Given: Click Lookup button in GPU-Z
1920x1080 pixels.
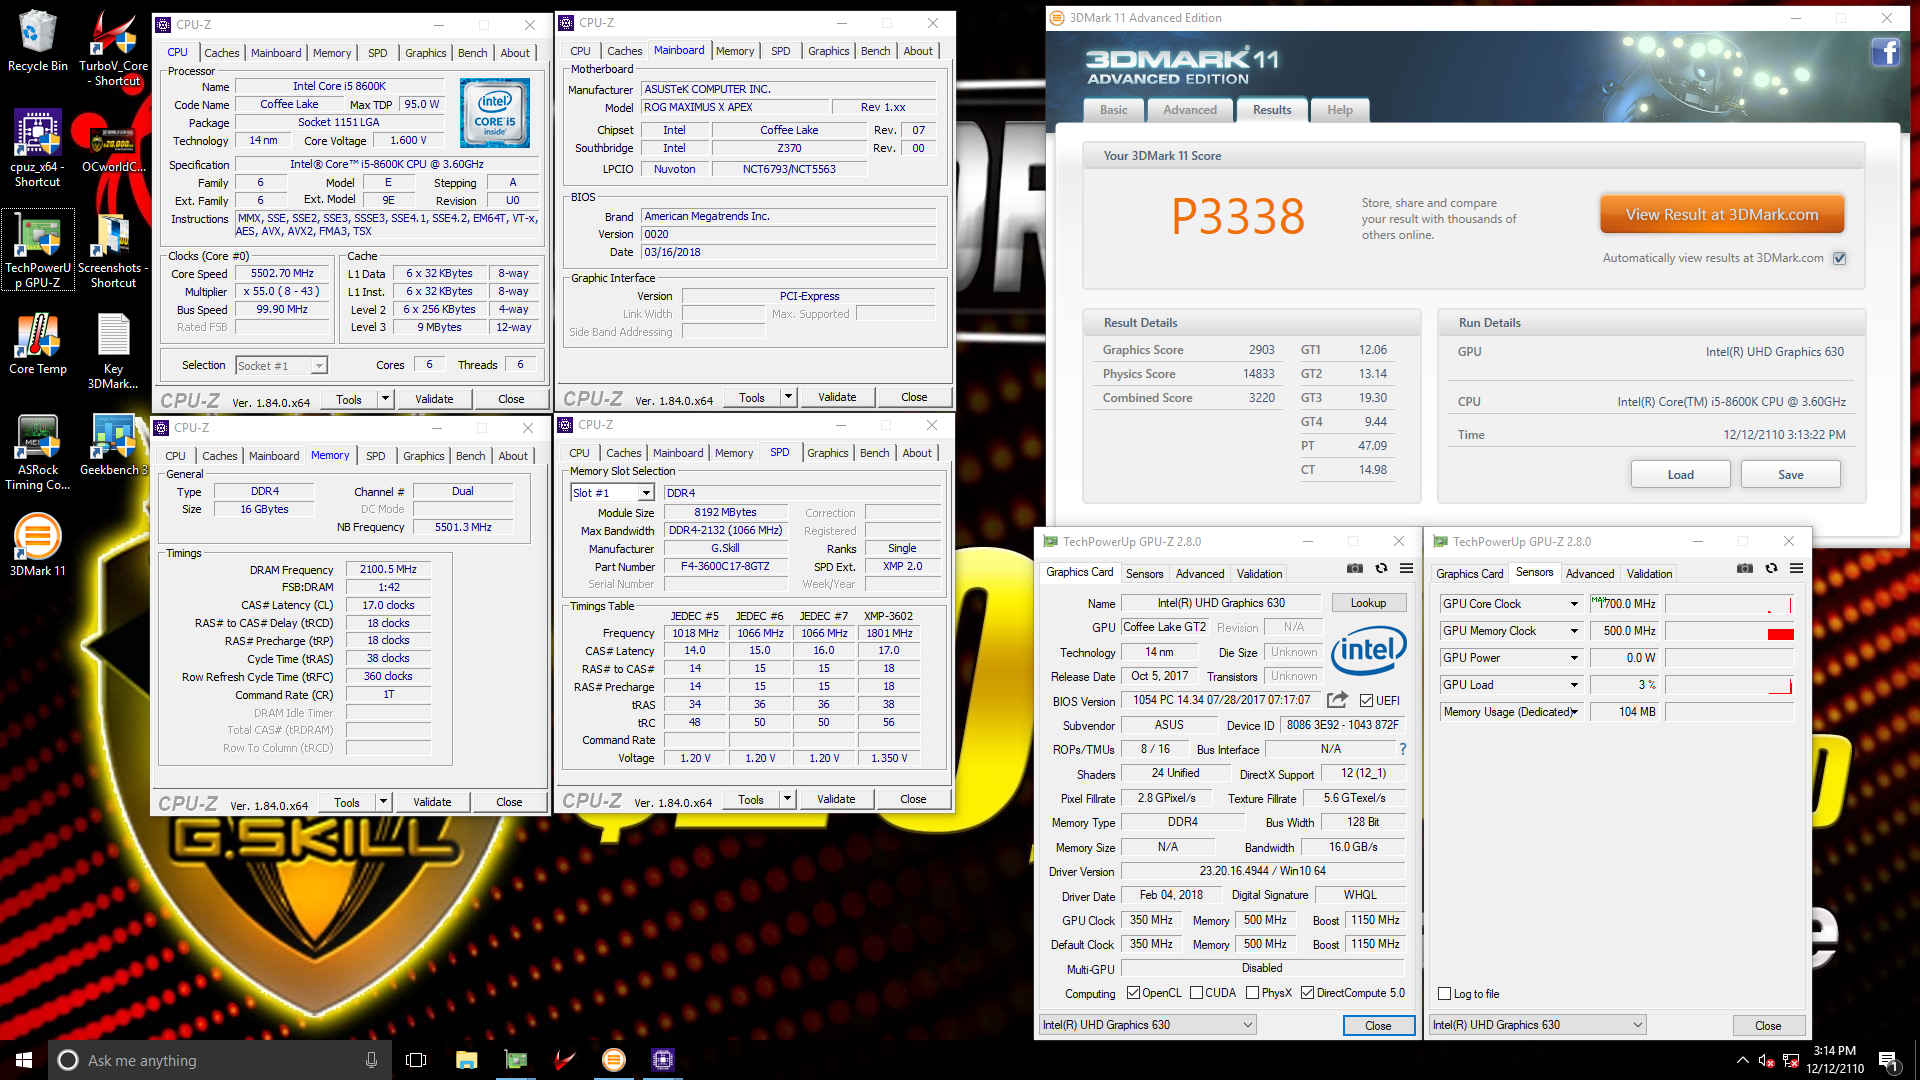Looking at the screenshot, I should point(1368,603).
